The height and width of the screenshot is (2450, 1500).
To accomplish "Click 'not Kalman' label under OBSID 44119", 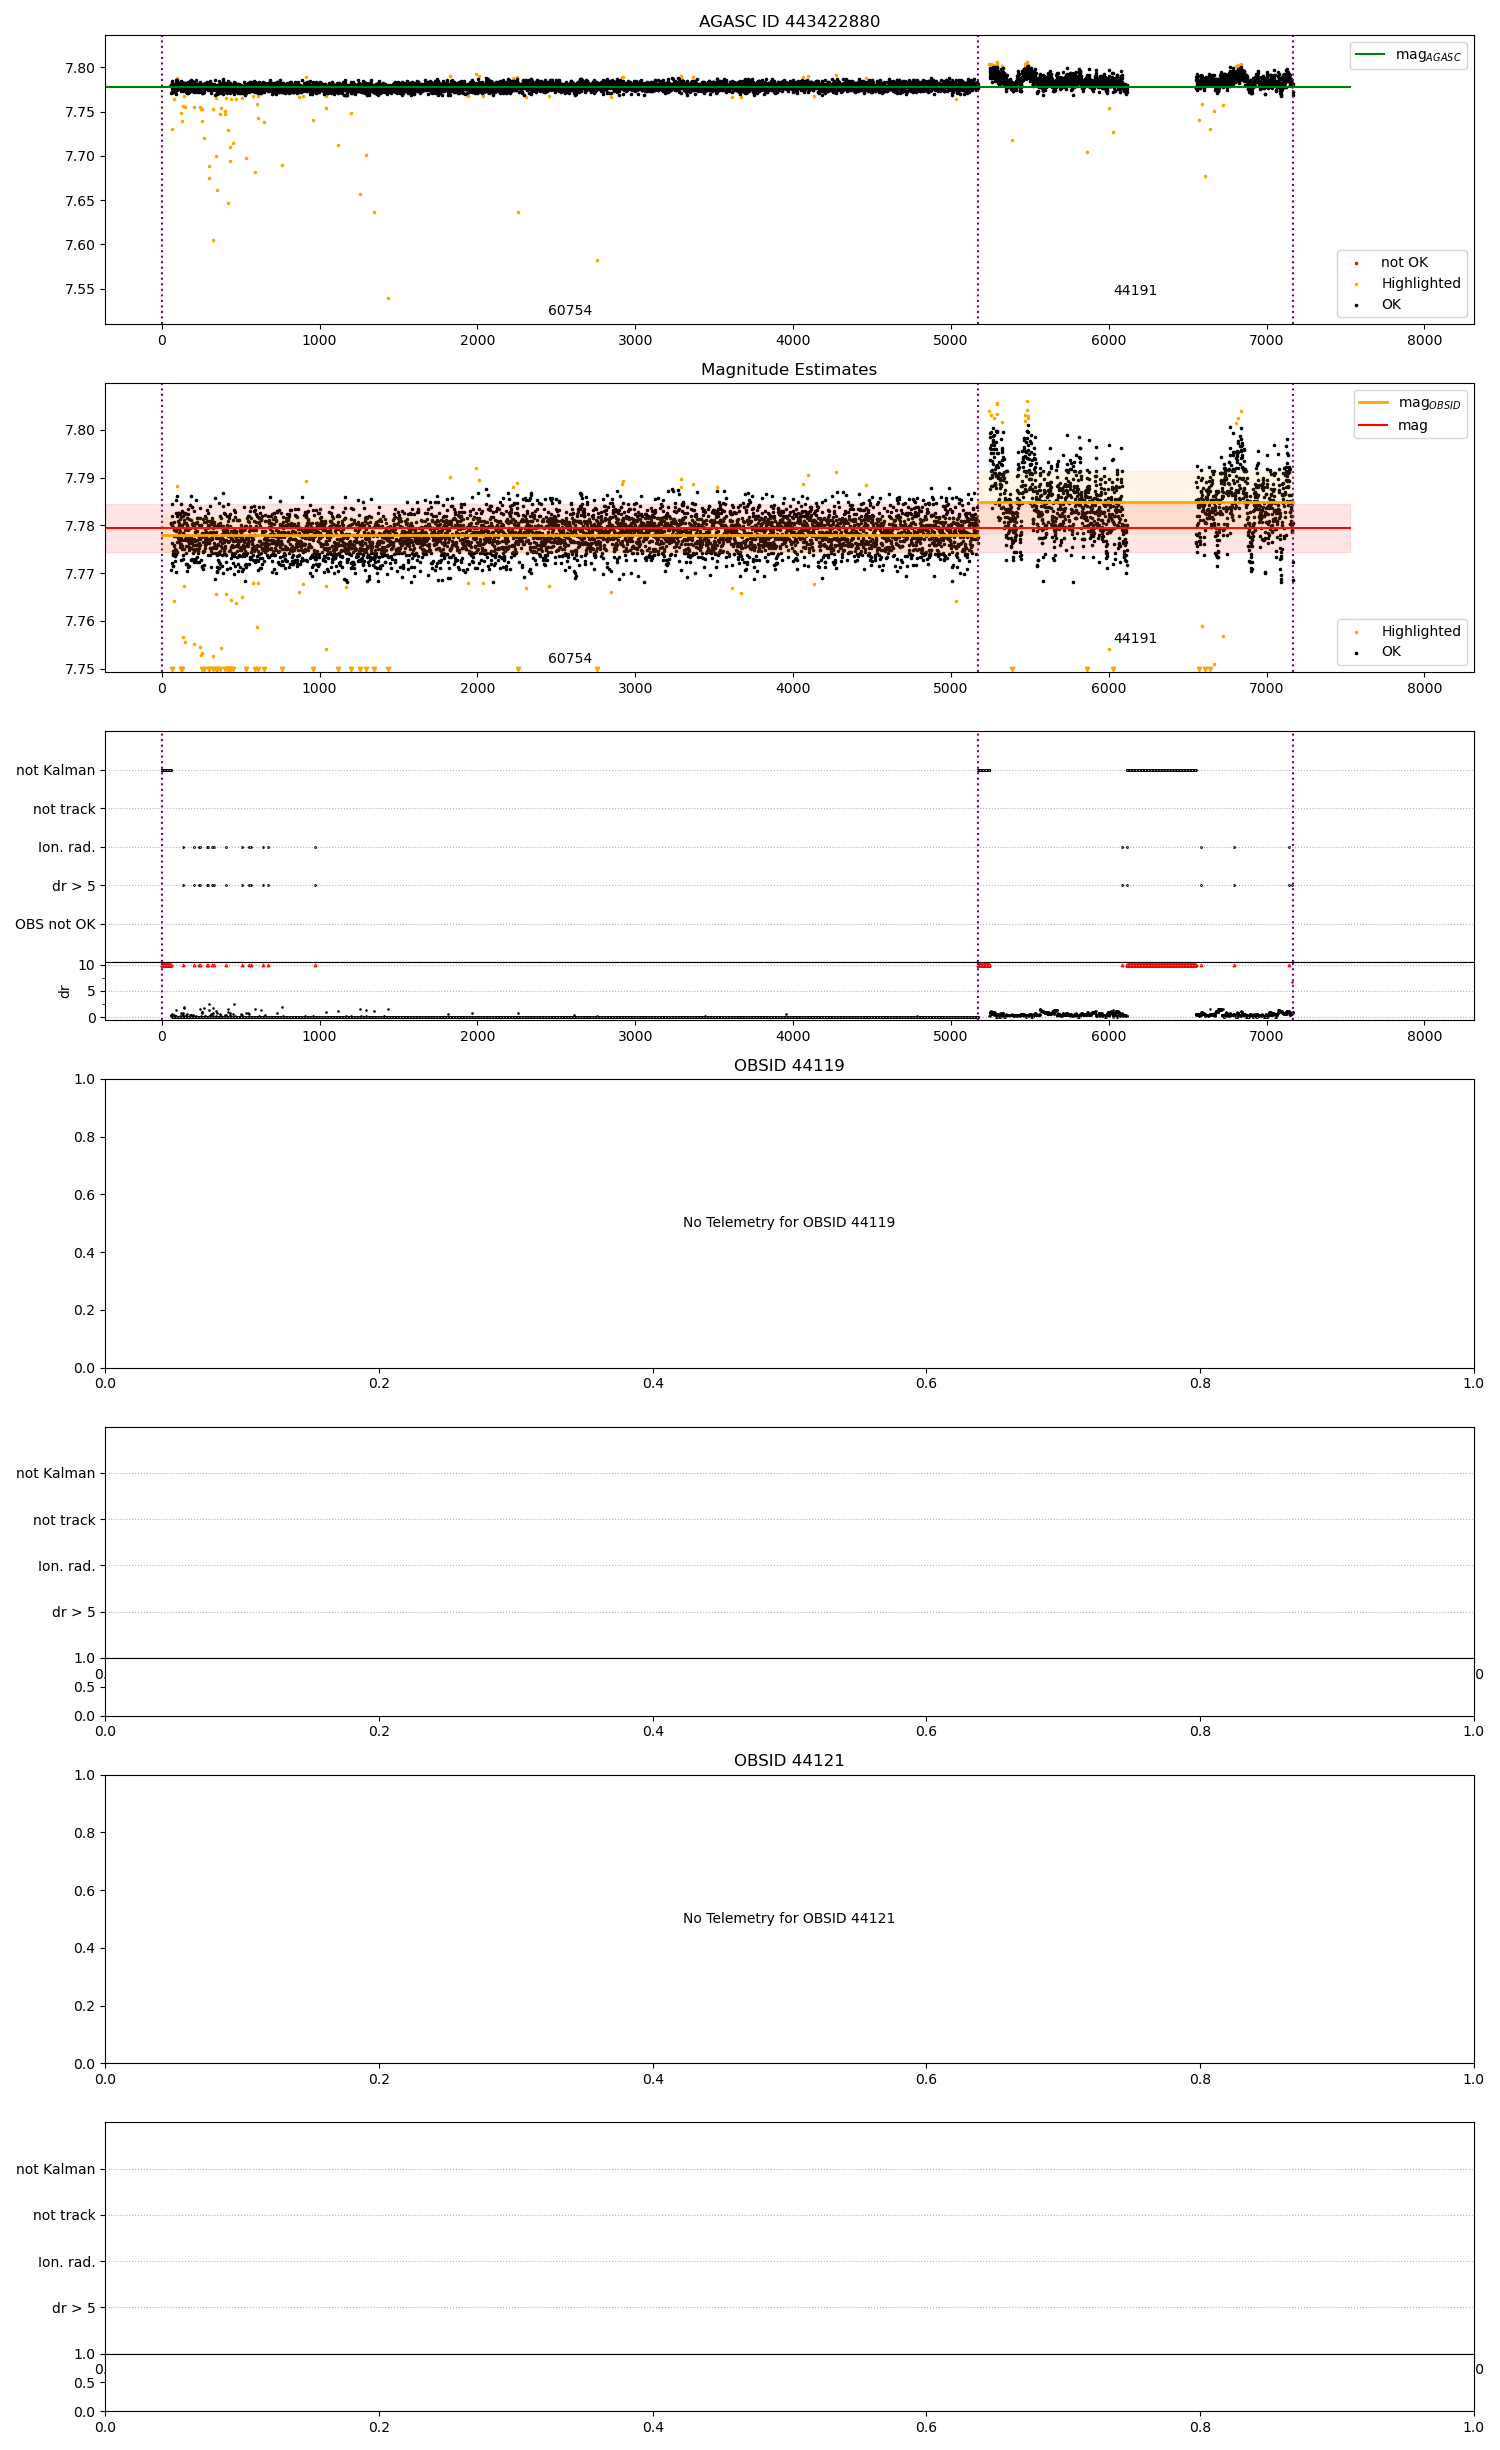I will click(x=56, y=1474).
